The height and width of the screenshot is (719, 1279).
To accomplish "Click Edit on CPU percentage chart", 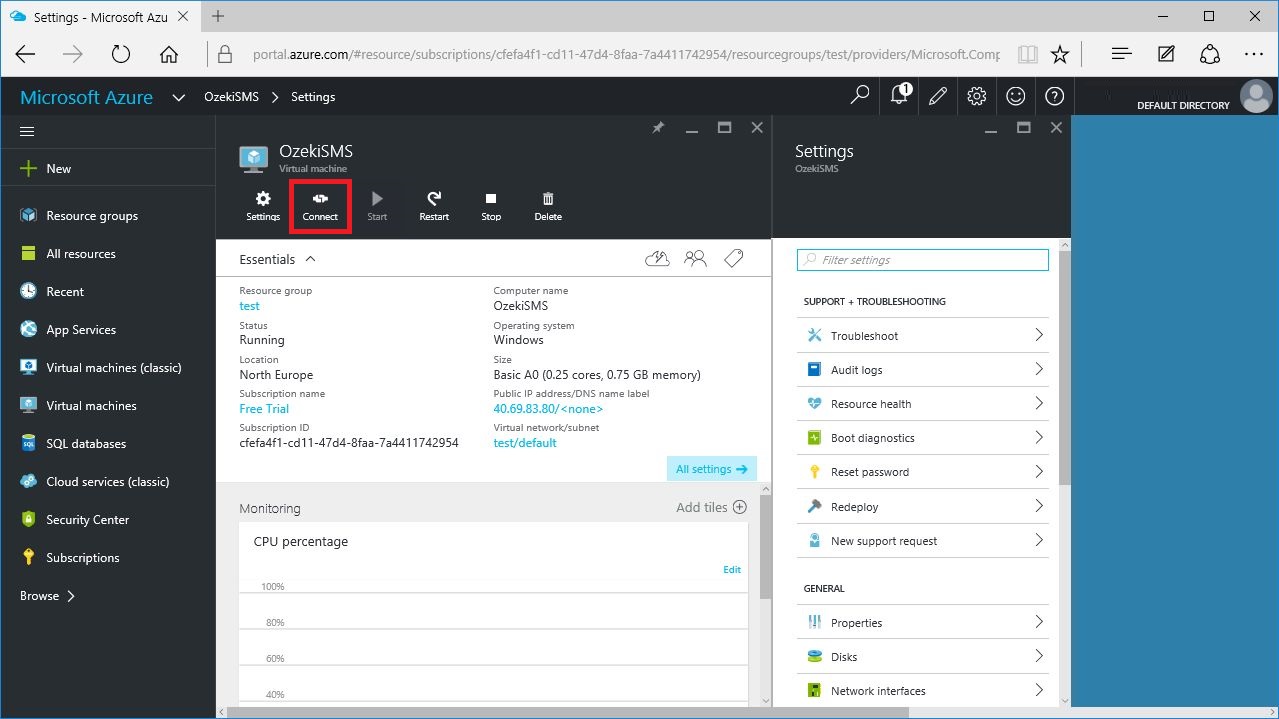I will click(x=732, y=569).
